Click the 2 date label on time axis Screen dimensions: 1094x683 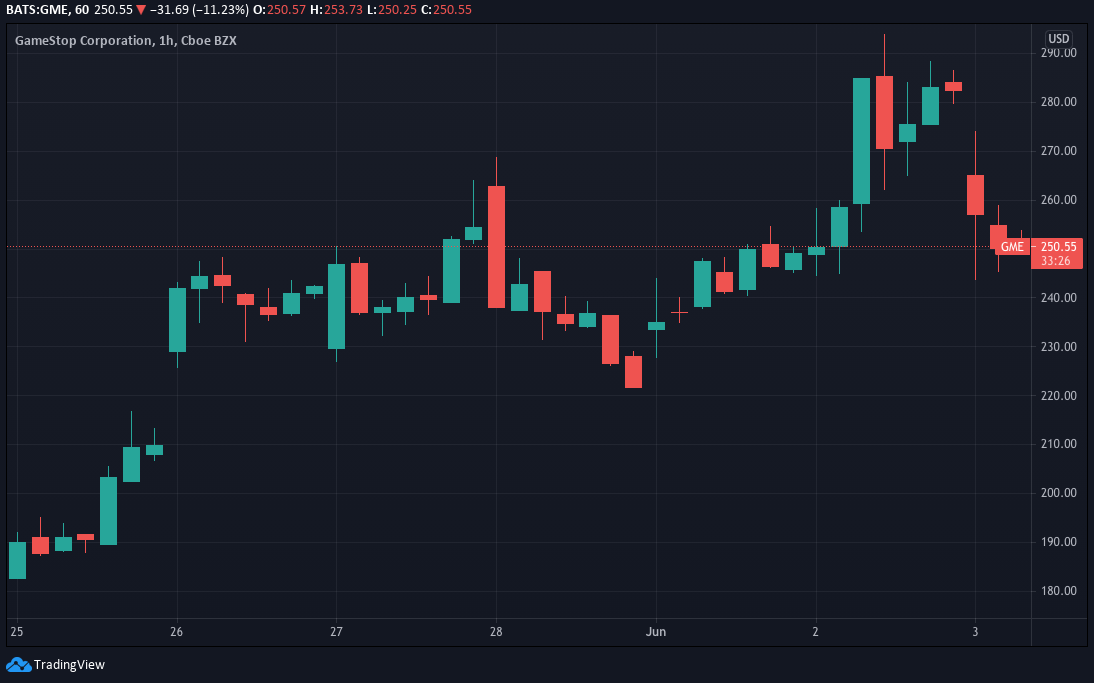816,632
